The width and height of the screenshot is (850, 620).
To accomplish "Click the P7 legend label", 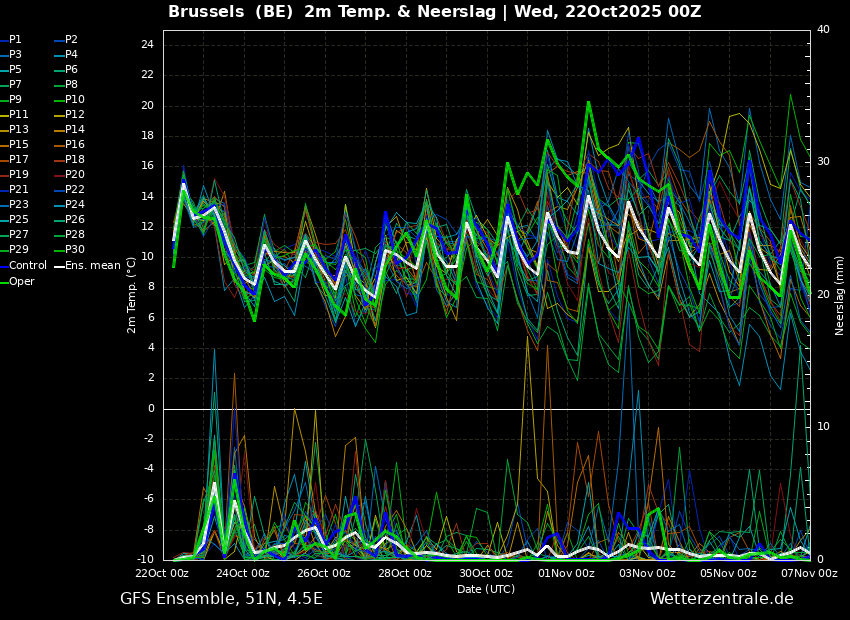I will pos(15,85).
